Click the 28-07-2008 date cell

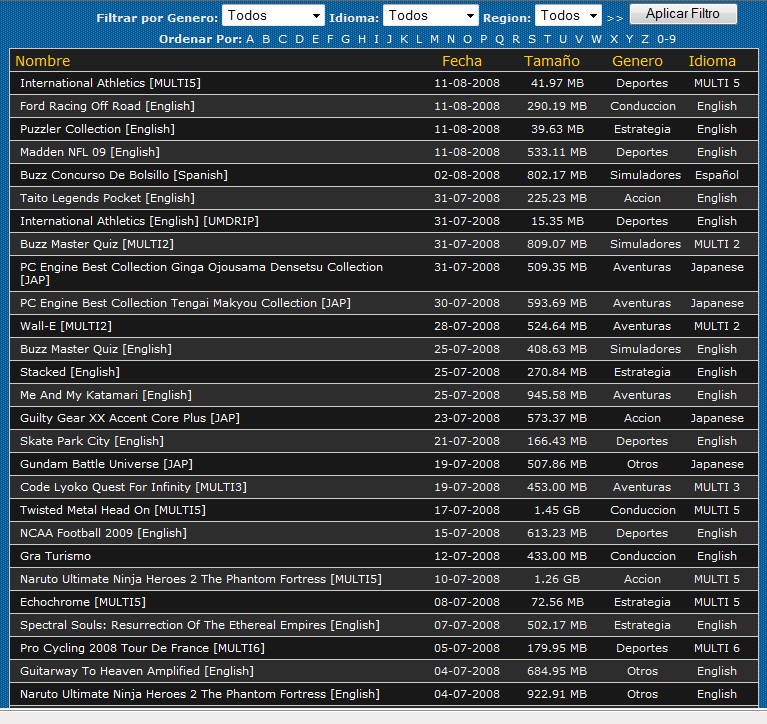point(467,326)
